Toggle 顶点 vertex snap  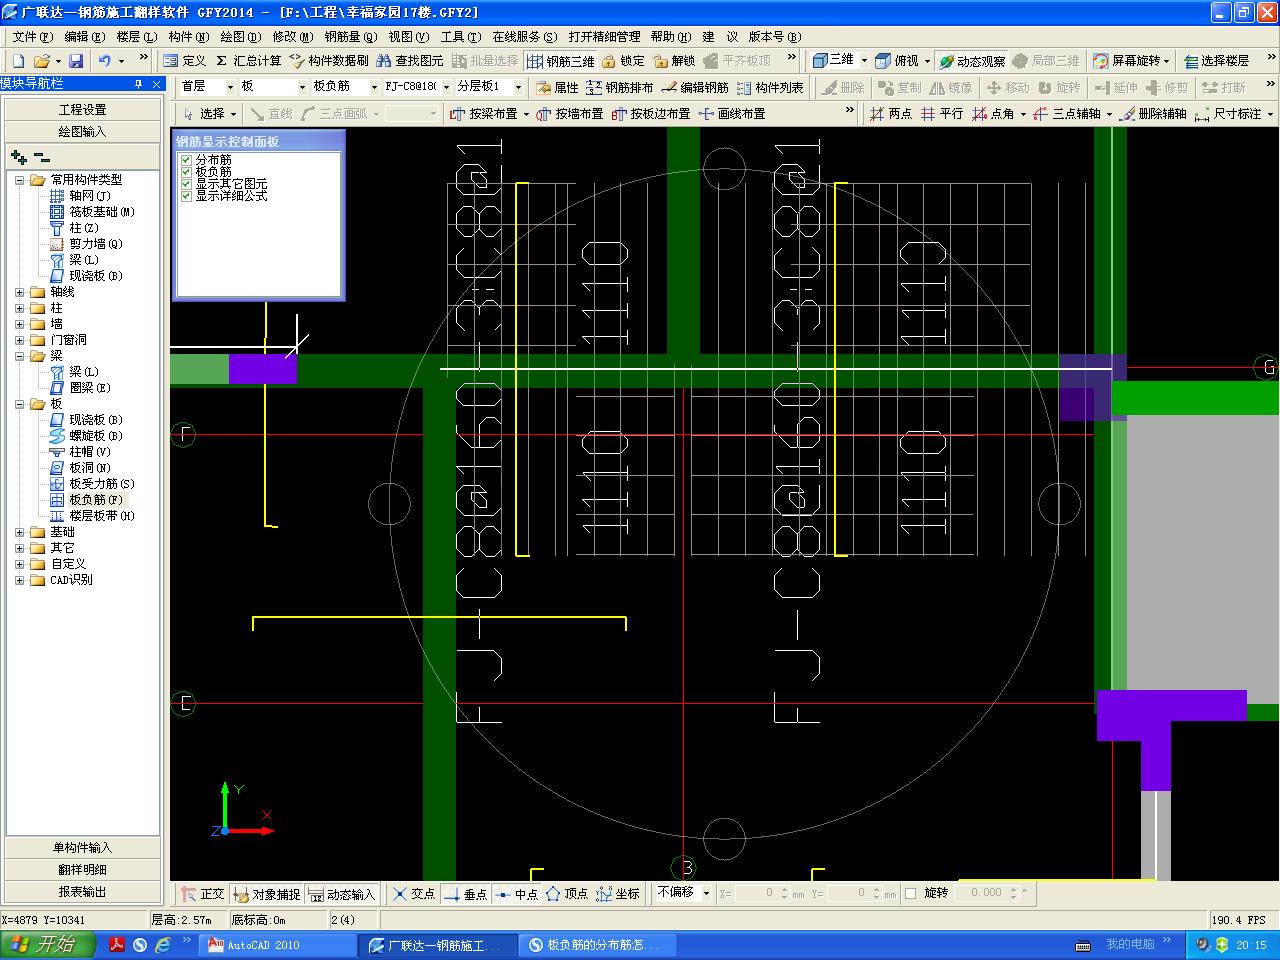pyautogui.click(x=567, y=893)
